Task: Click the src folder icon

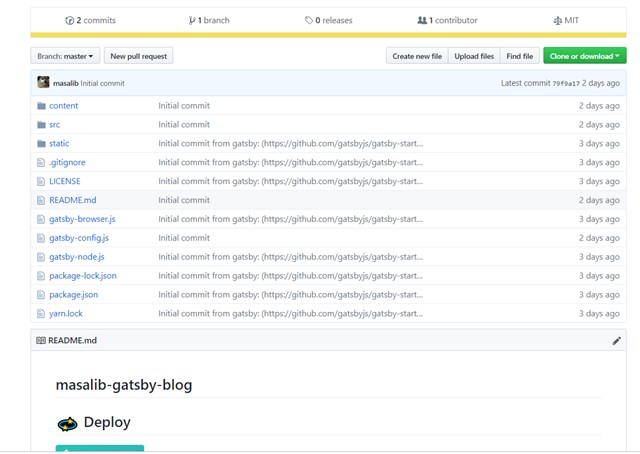Action: [41, 125]
